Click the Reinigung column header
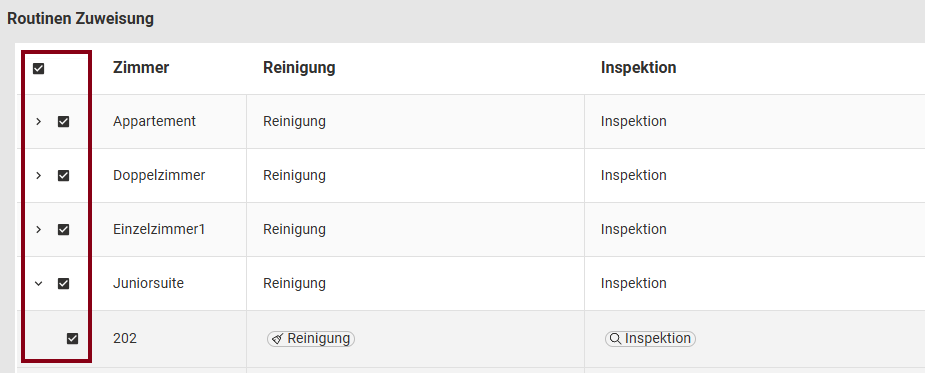 pos(299,68)
